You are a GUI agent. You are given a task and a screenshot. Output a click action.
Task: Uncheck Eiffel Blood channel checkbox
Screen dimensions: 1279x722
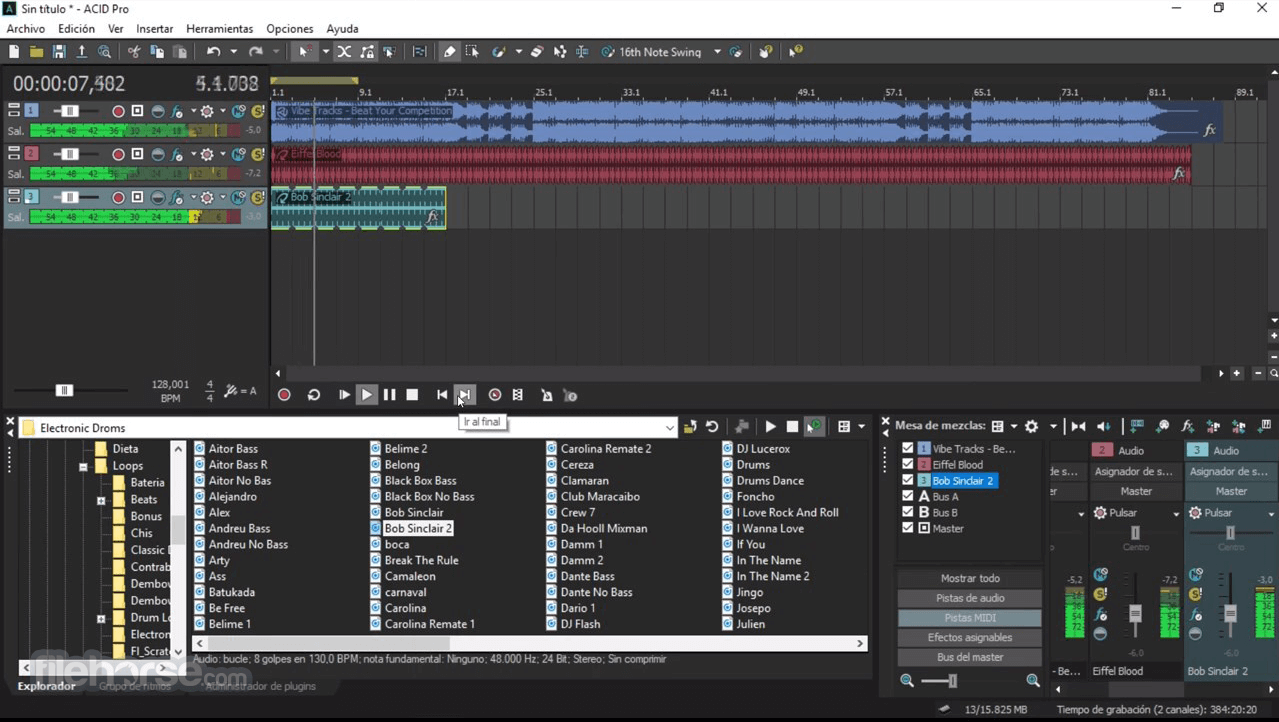pos(908,465)
